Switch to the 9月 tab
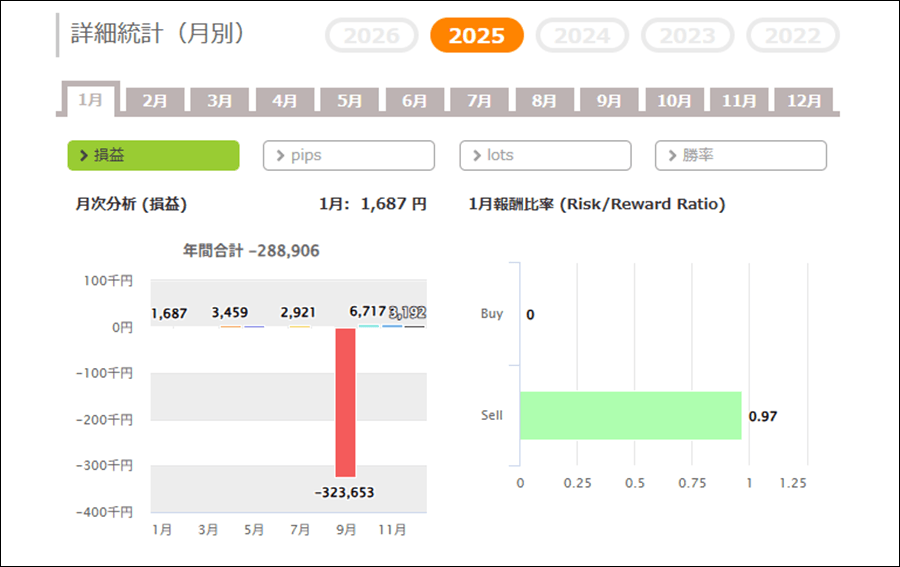Screen dimensions: 900x567 click(x=609, y=101)
